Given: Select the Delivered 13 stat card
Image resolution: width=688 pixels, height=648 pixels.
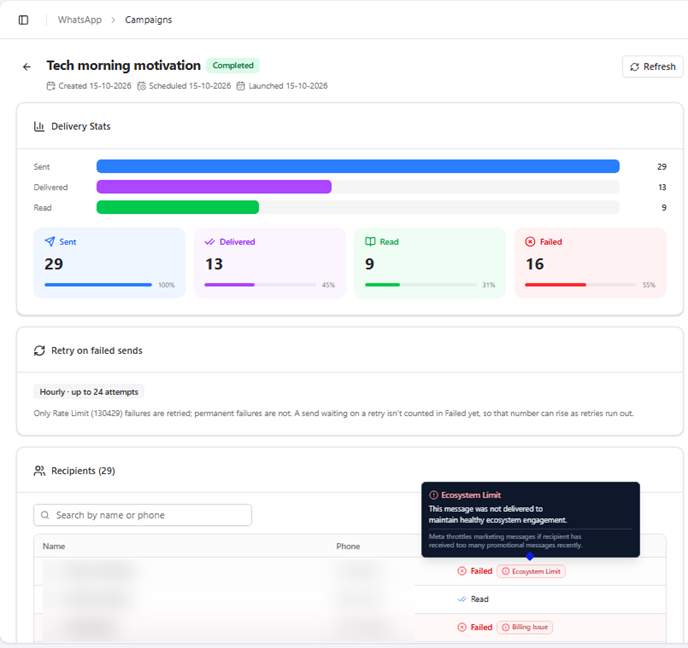Looking at the screenshot, I should pyautogui.click(x=270, y=263).
